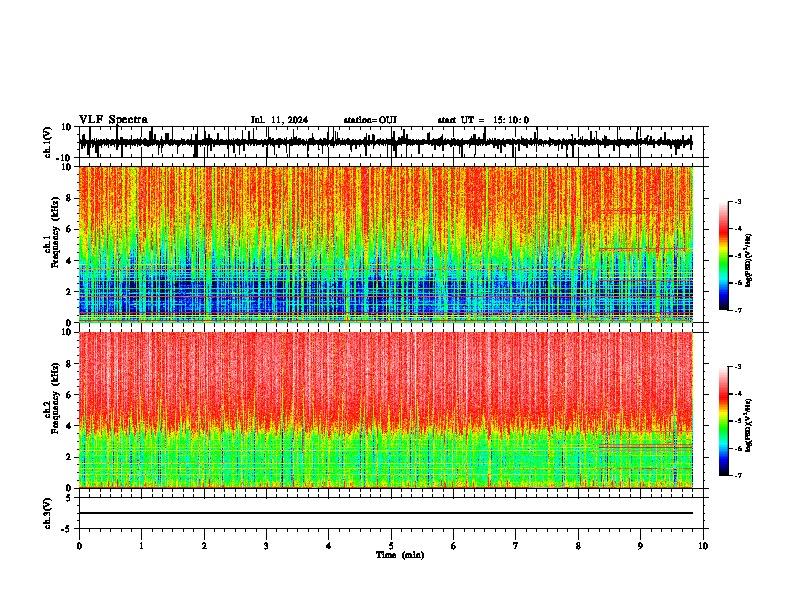Click the ch.1 colorbar log(PSD) label
The width and height of the screenshot is (792, 612).
coord(748,260)
